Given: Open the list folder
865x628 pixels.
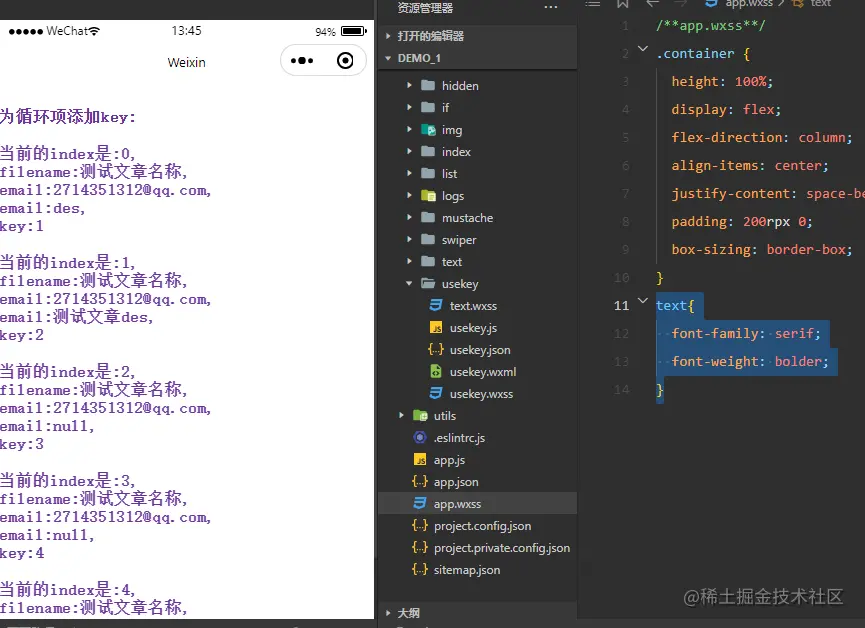Looking at the screenshot, I should [449, 174].
